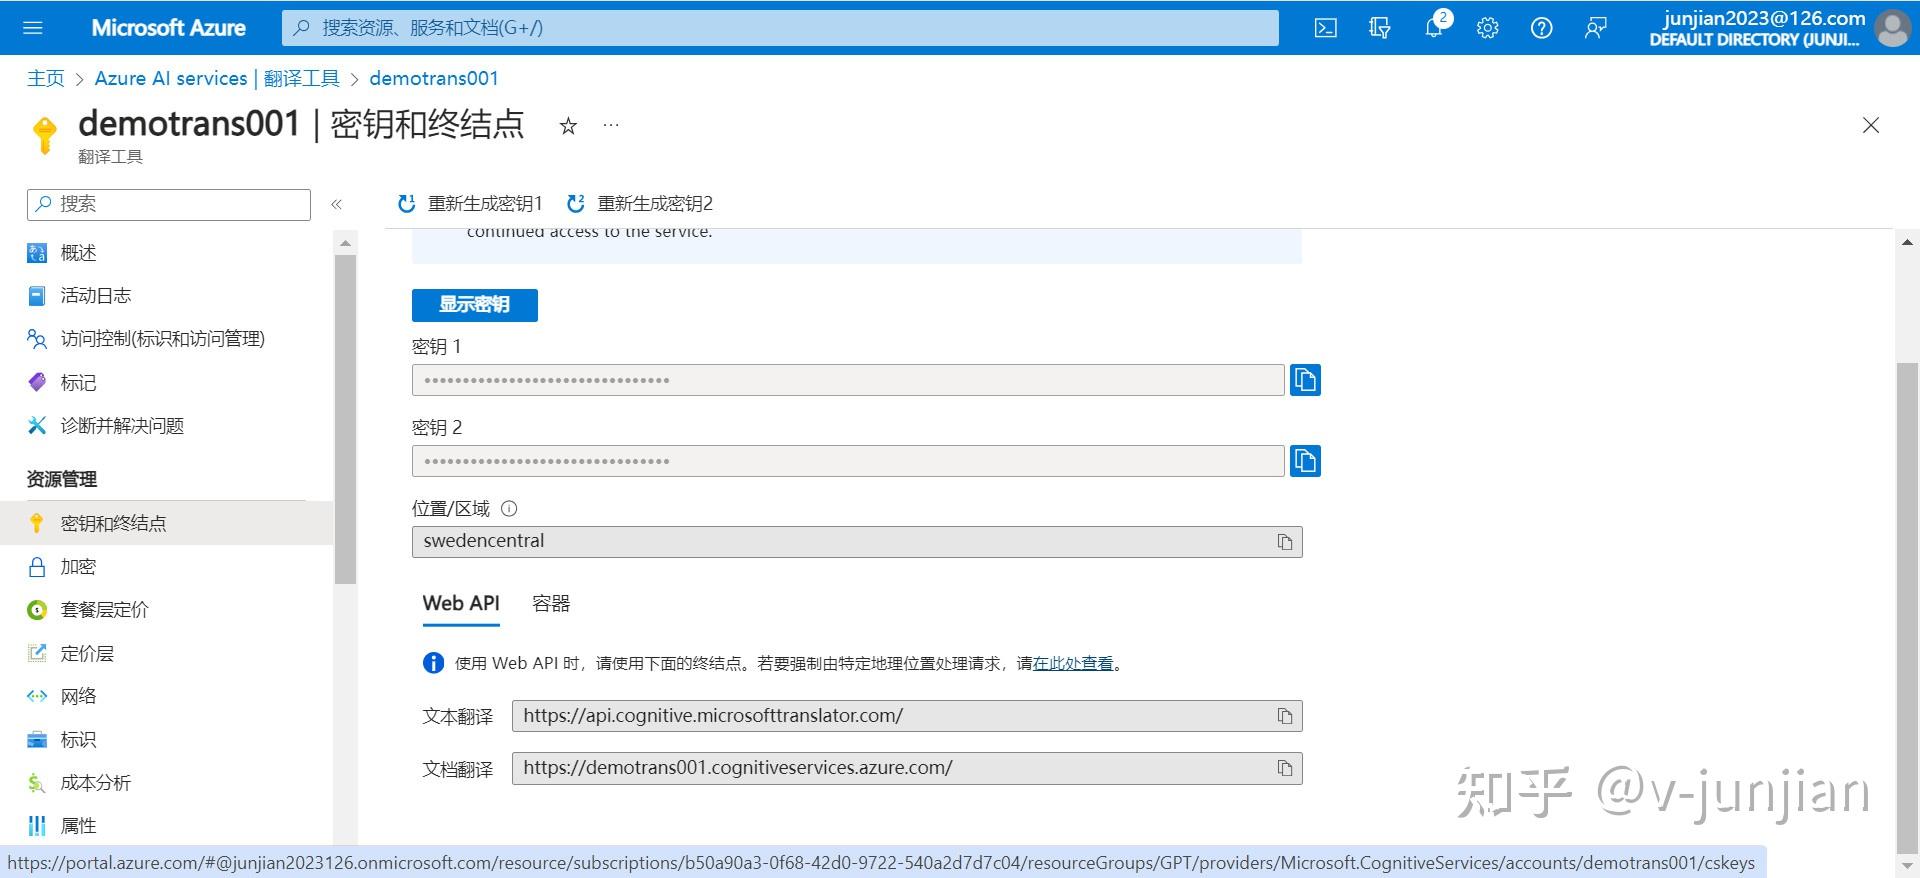Open Cloud Shell from top bar
The width and height of the screenshot is (1920, 878).
[1326, 28]
